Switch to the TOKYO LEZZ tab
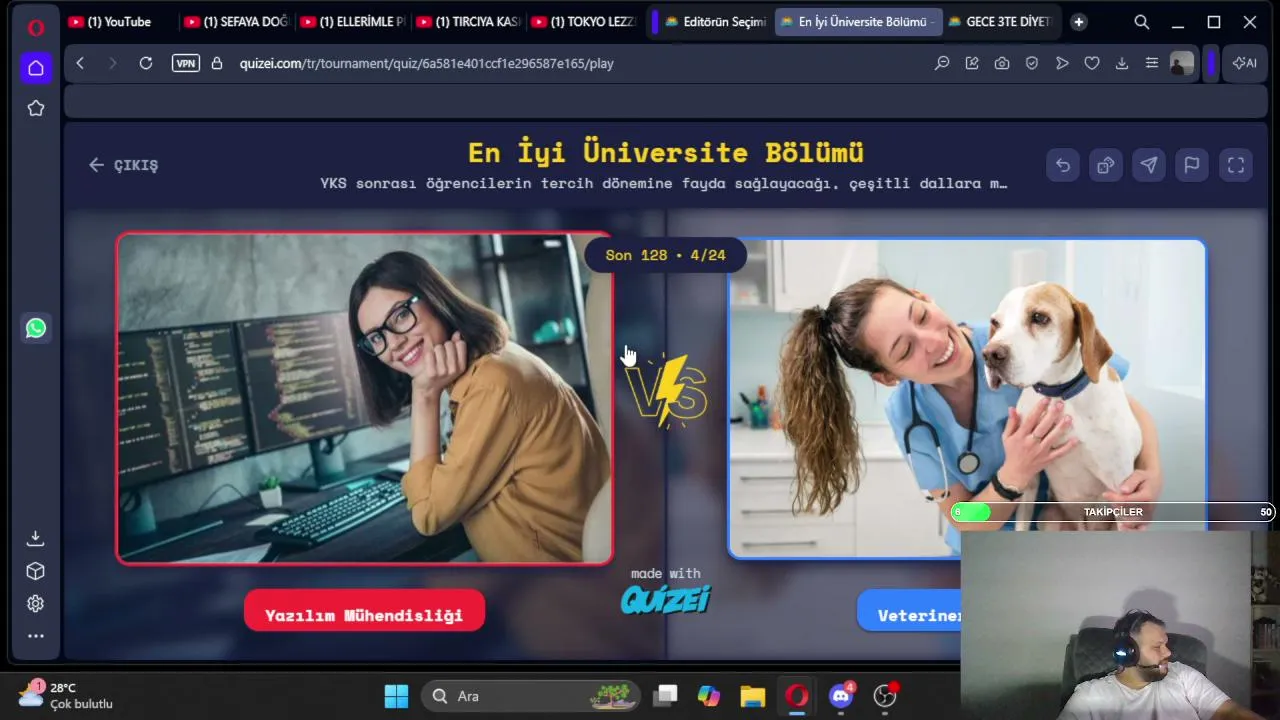This screenshot has width=1280, height=720. (583, 22)
